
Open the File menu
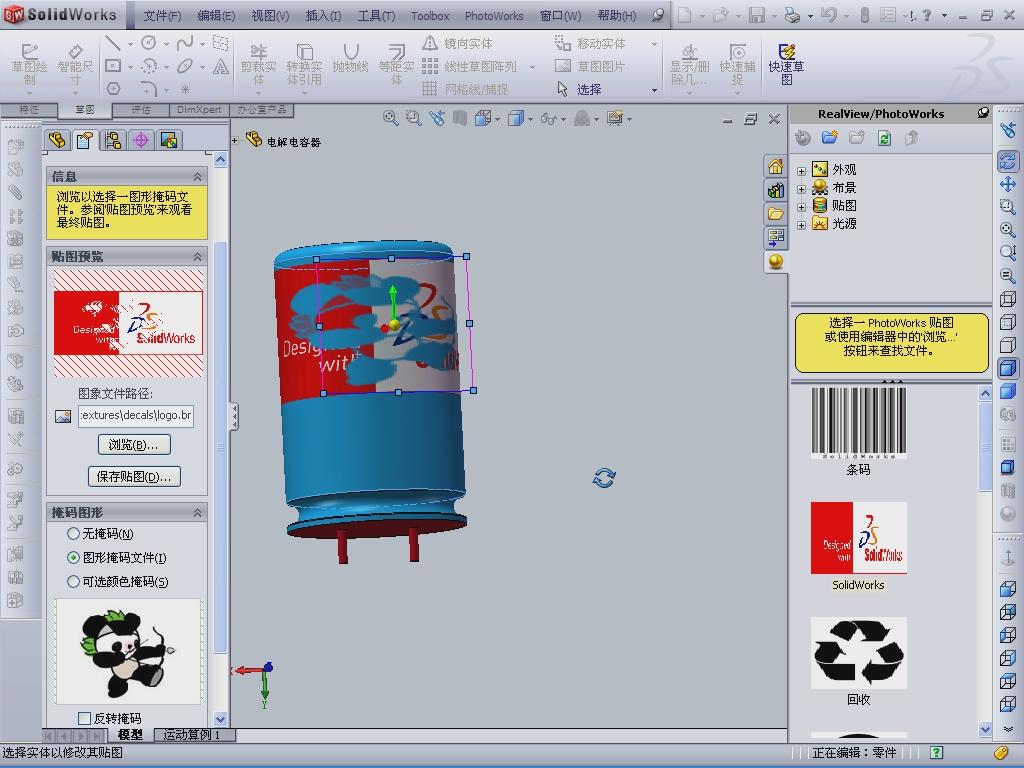(x=162, y=16)
